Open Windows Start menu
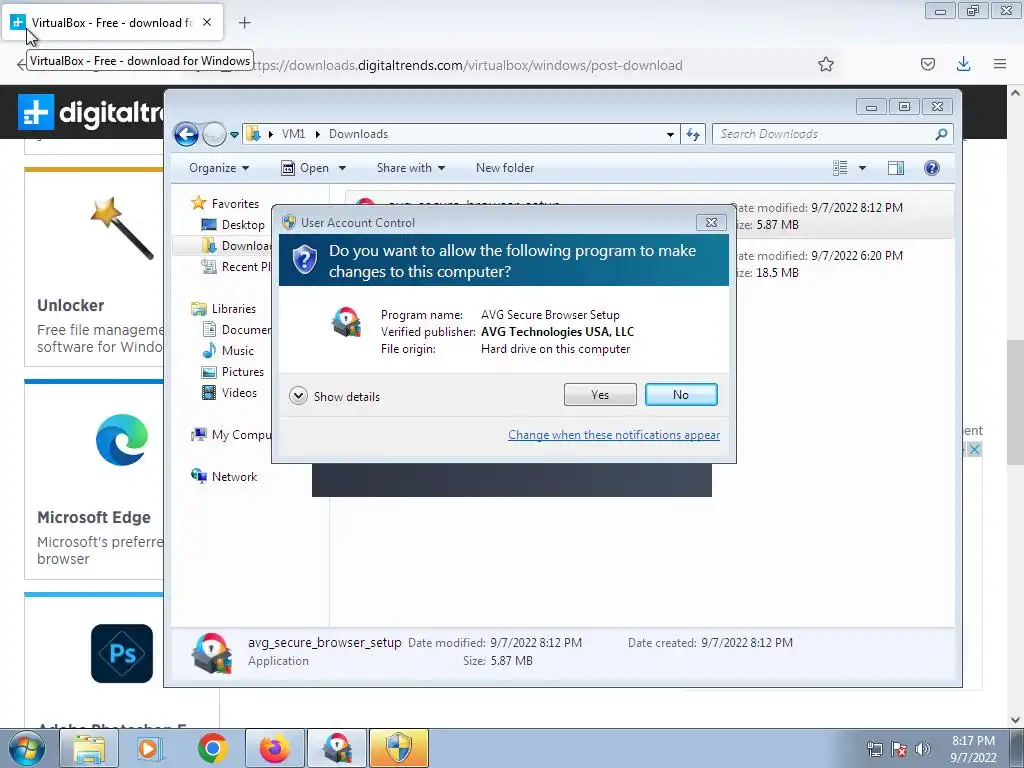 (x=27, y=748)
